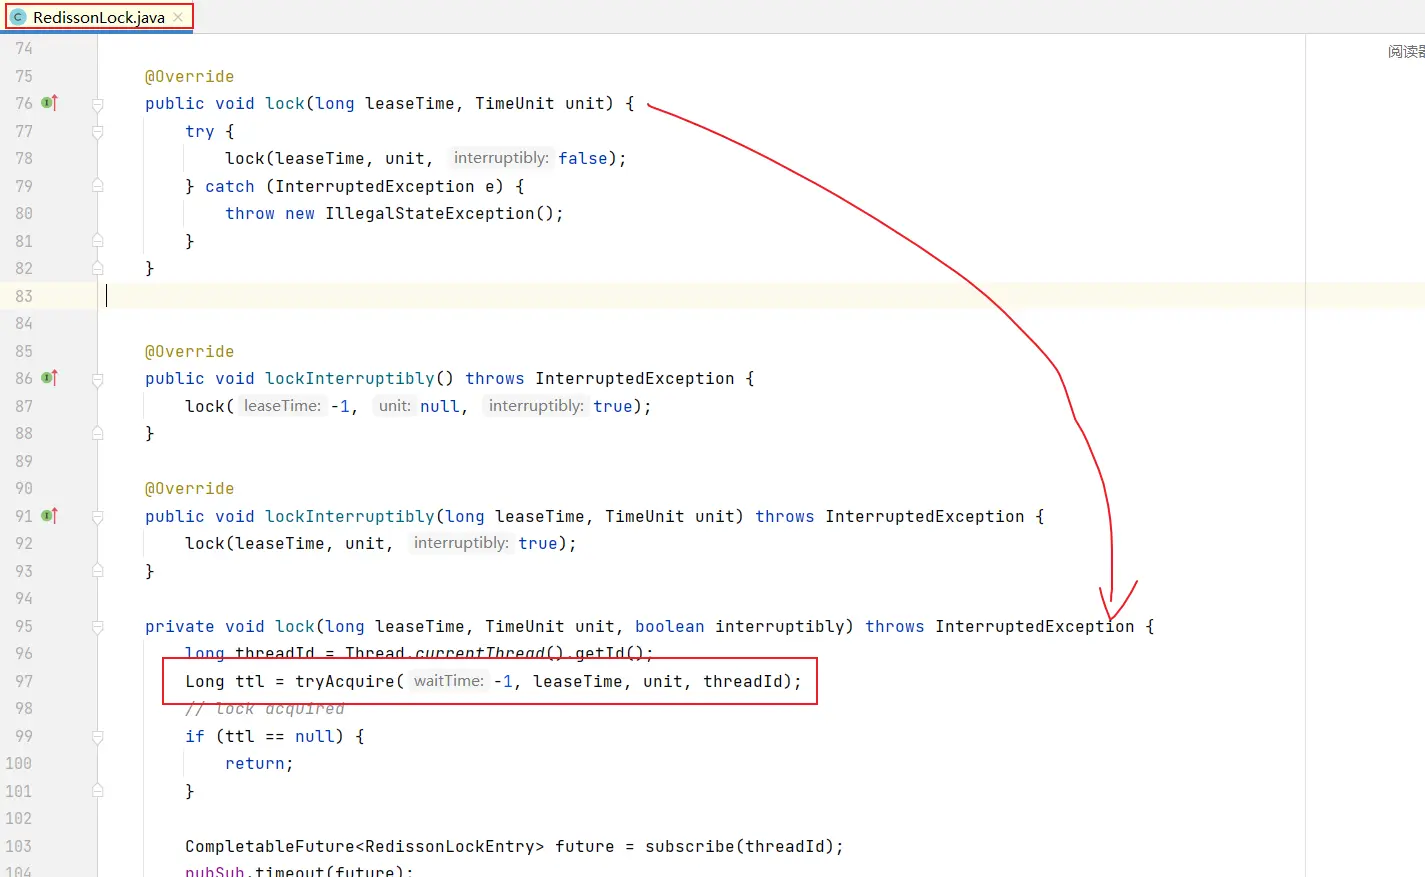
Task: Click override gutter icon on line 76
Action: [50, 103]
